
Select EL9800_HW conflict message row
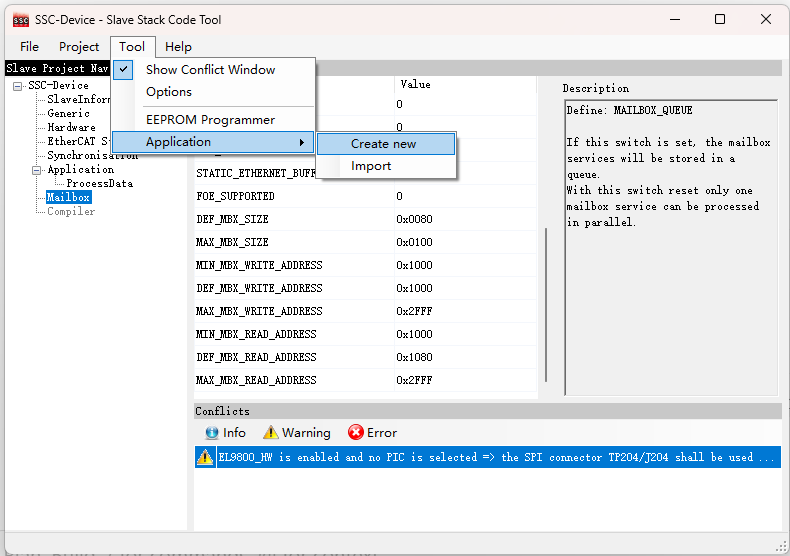point(488,457)
